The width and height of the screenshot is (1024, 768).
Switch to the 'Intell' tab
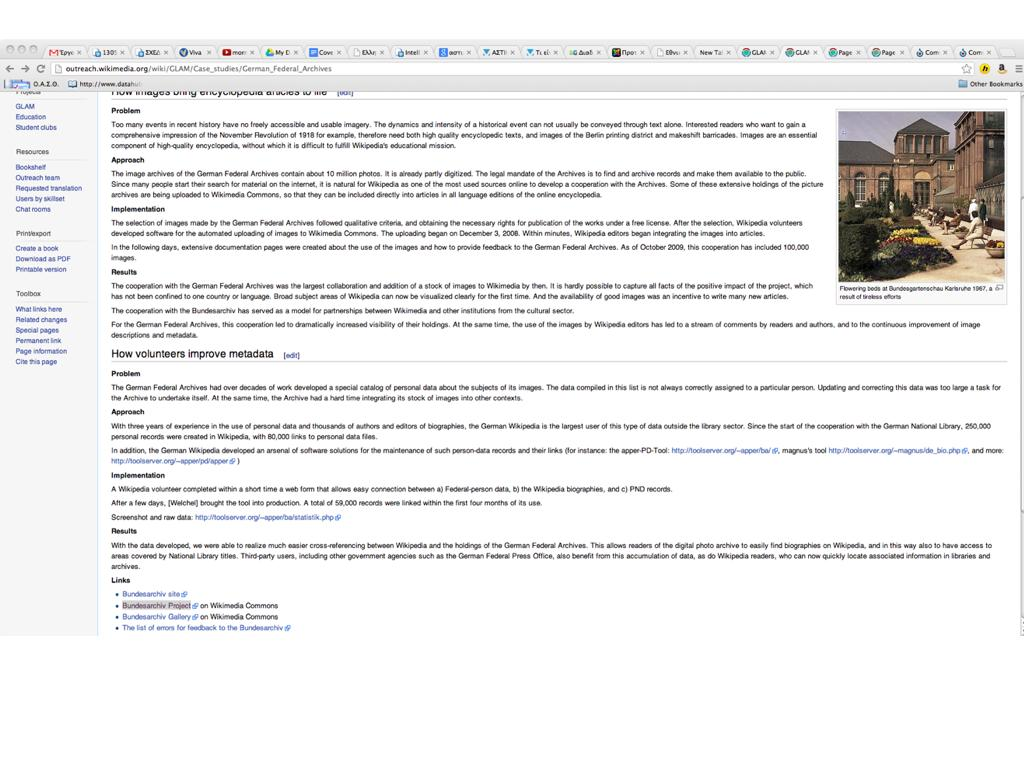coord(411,52)
